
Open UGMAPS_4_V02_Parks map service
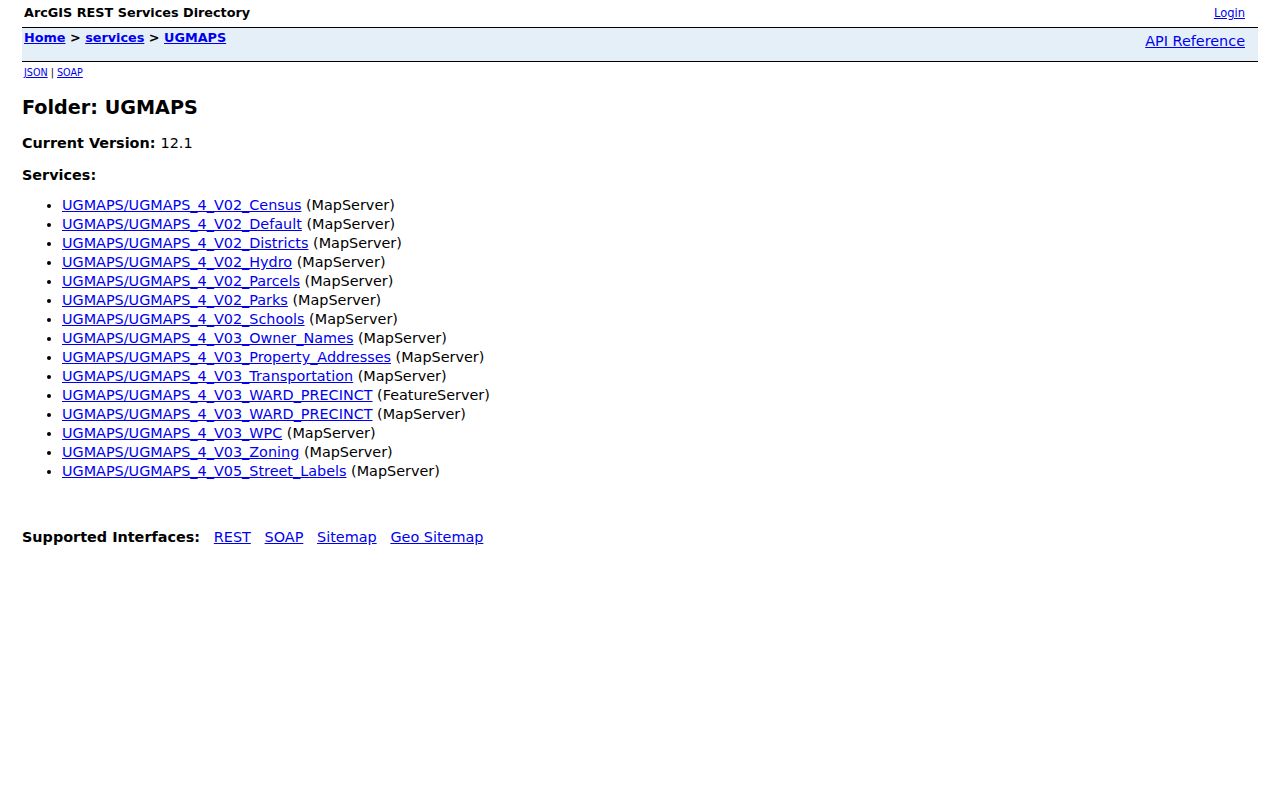[175, 300]
